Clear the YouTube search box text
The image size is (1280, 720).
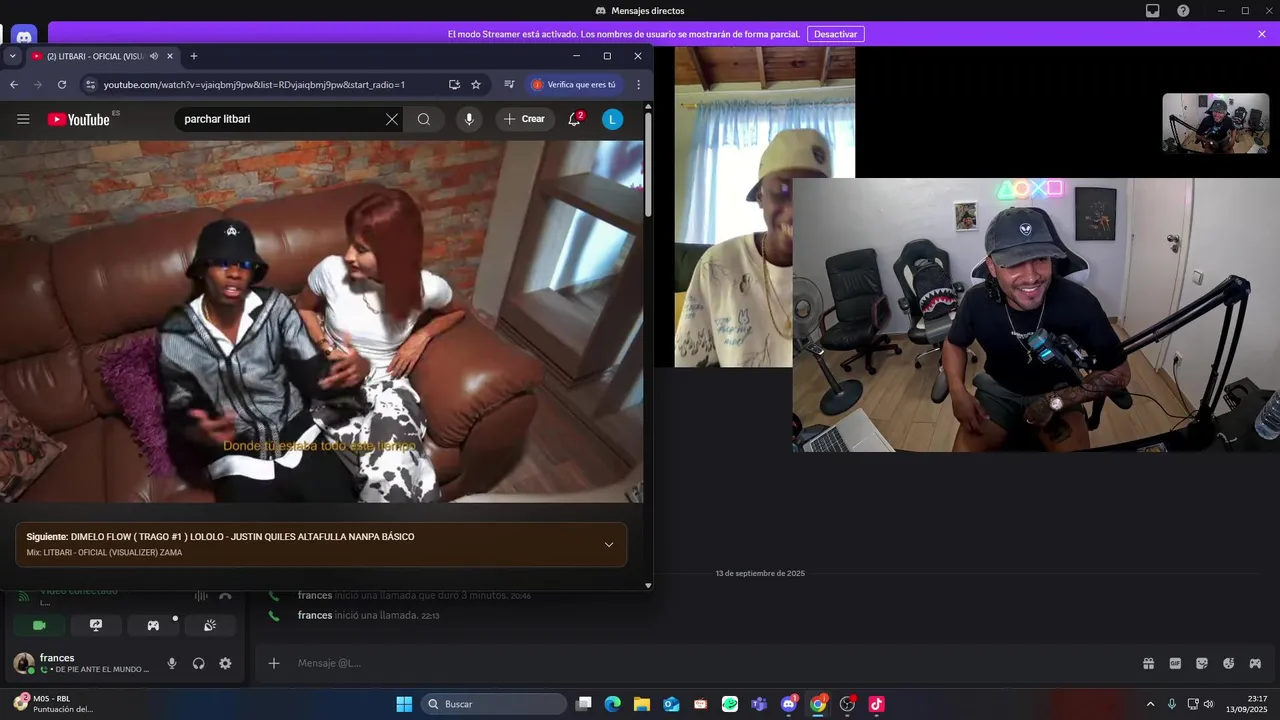[x=392, y=119]
